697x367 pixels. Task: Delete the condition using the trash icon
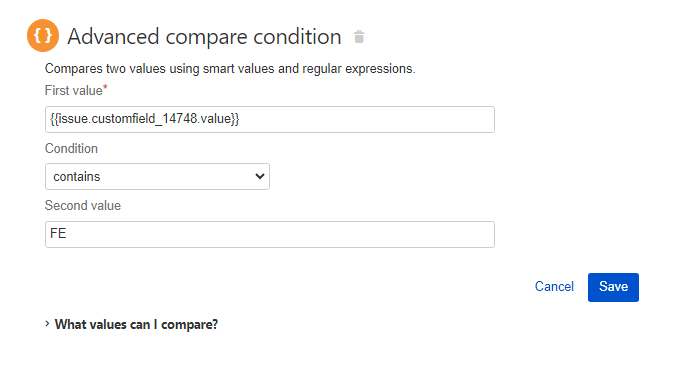(x=359, y=37)
